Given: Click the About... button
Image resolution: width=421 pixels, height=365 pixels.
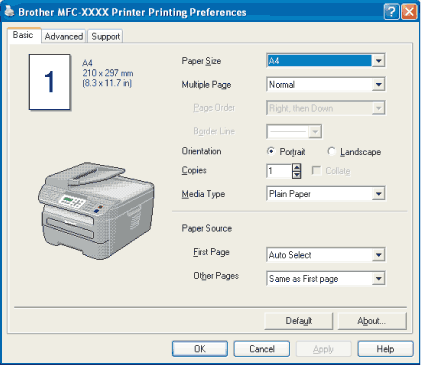Looking at the screenshot, I should (x=372, y=321).
